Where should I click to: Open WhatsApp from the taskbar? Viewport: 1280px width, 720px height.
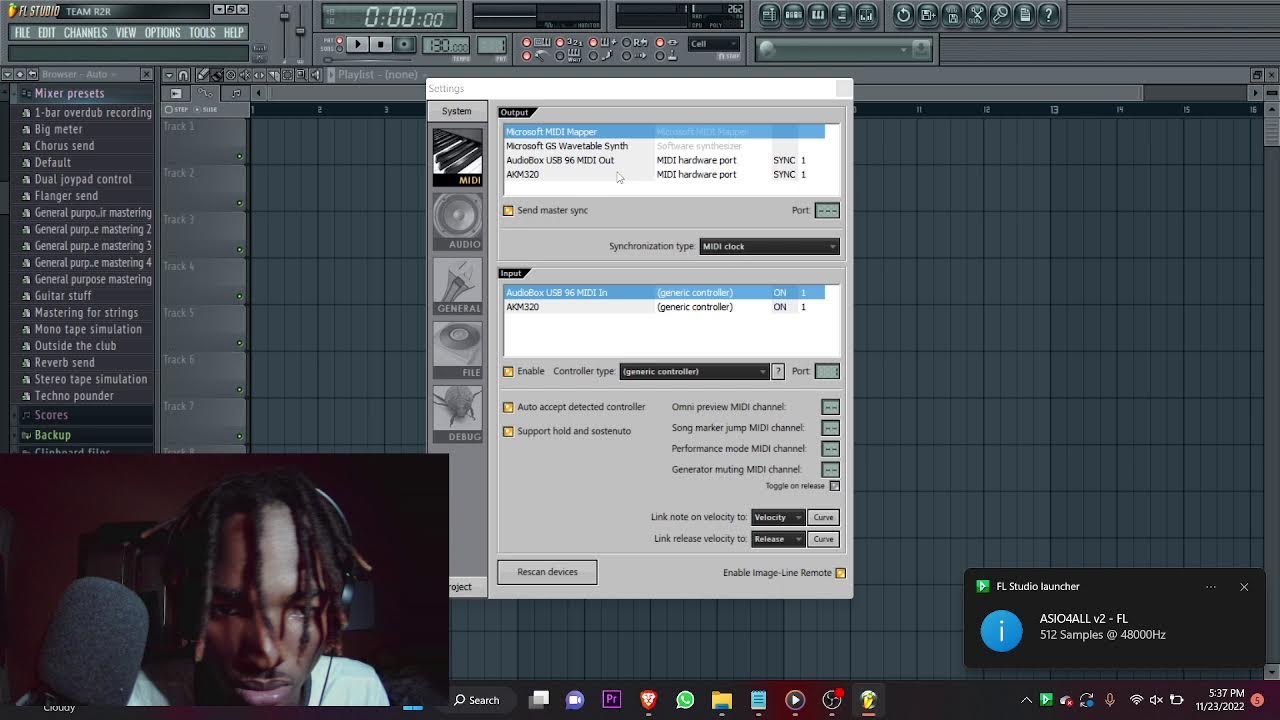[685, 700]
